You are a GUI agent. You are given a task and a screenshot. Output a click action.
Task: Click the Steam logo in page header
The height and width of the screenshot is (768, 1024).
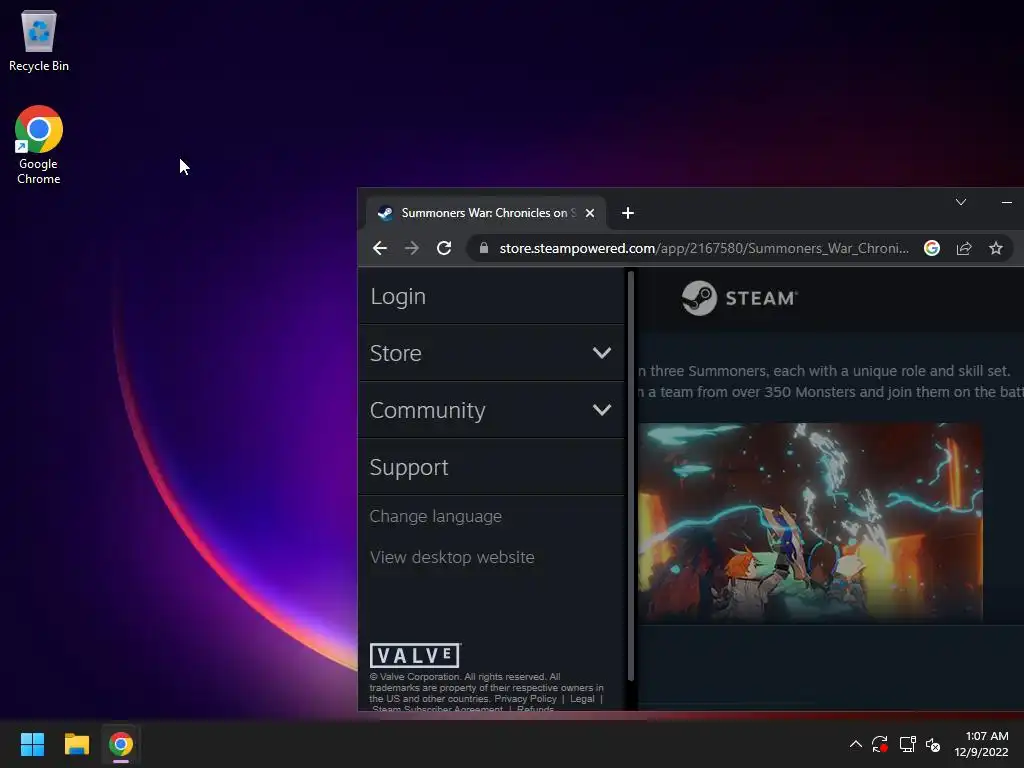(x=739, y=298)
